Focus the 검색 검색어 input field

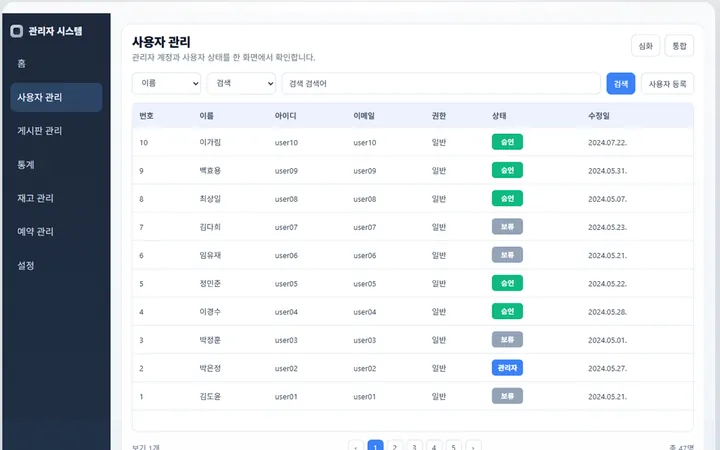click(441, 84)
